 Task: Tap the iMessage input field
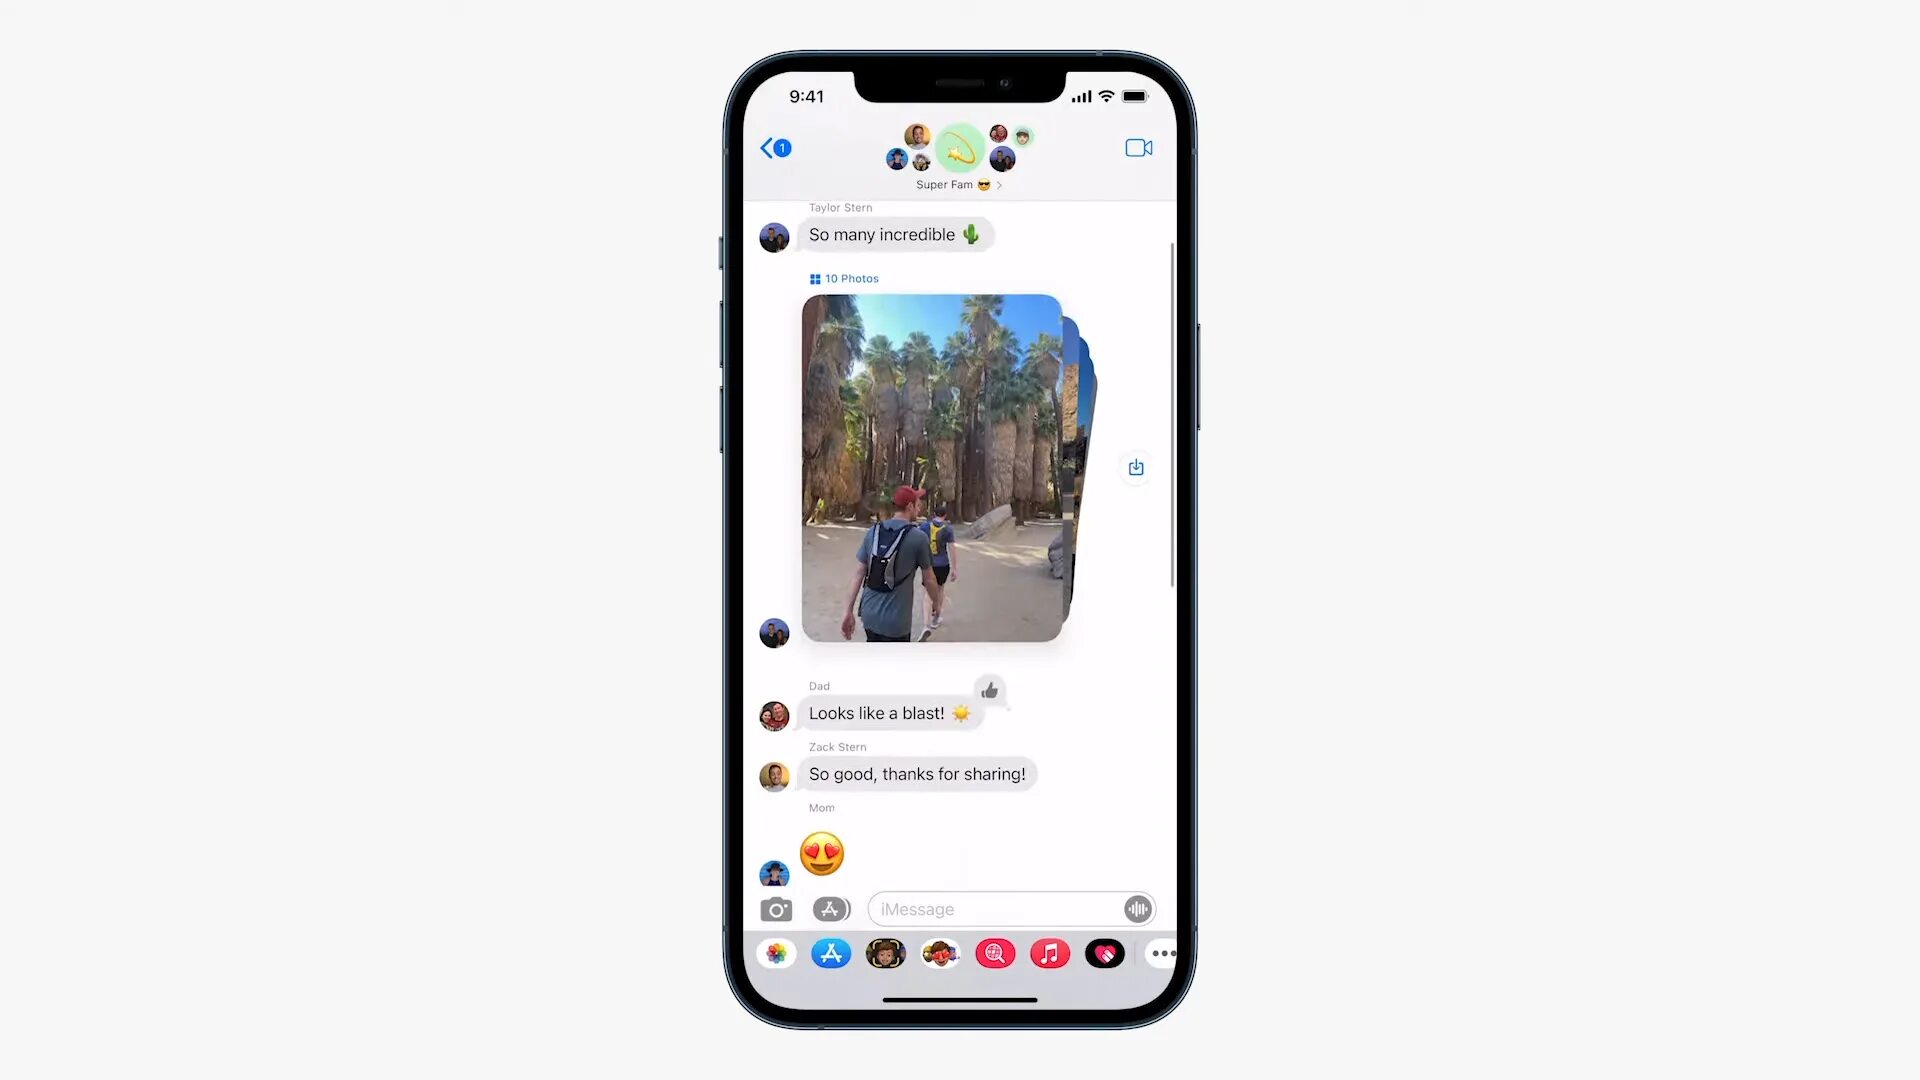pyautogui.click(x=994, y=909)
